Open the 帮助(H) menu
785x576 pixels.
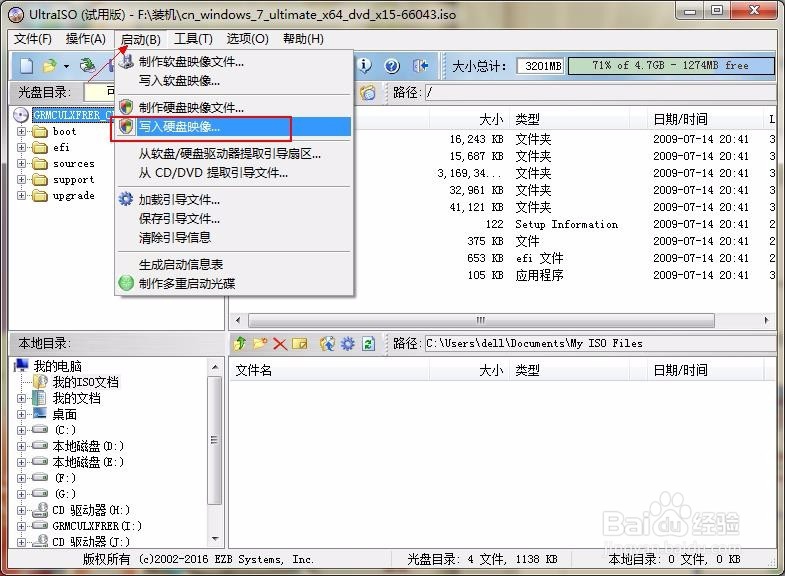(x=303, y=39)
